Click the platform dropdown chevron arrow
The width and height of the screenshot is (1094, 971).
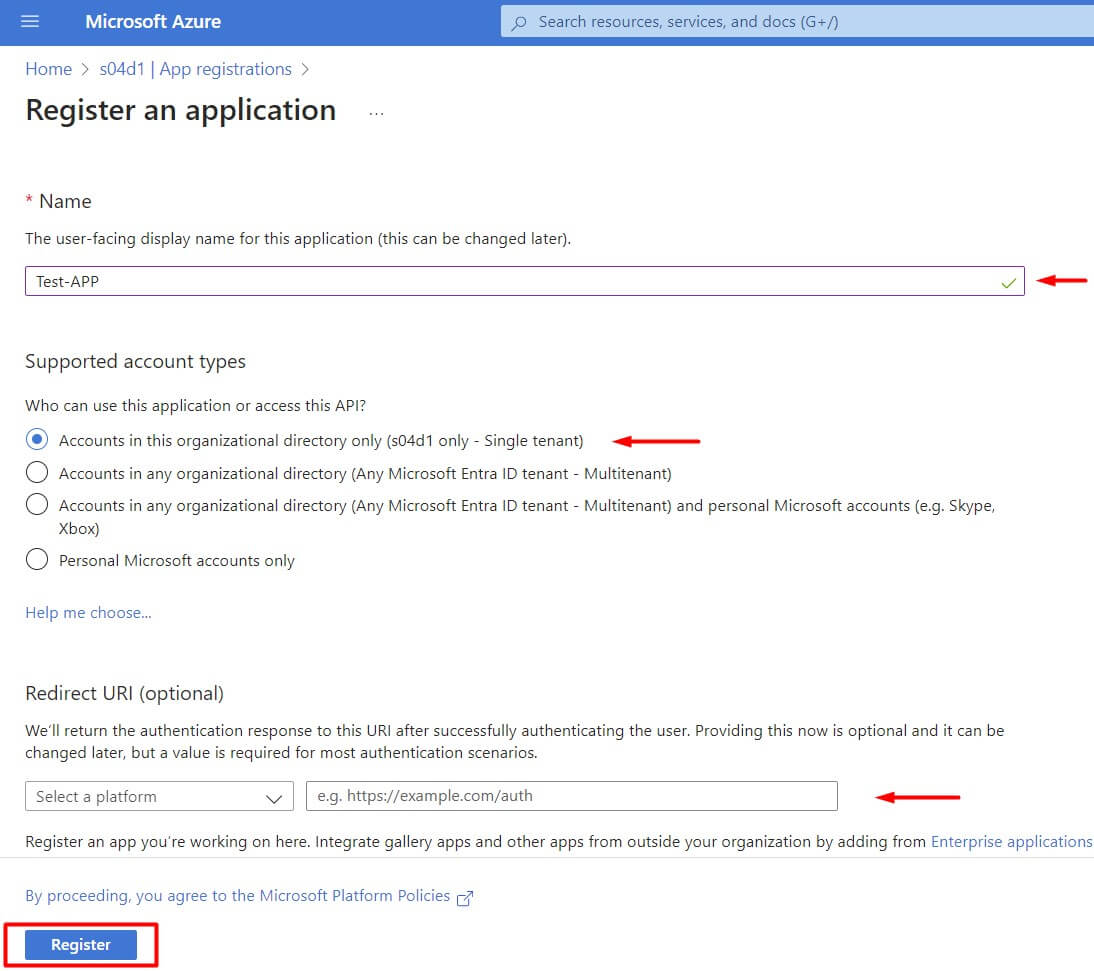point(273,796)
